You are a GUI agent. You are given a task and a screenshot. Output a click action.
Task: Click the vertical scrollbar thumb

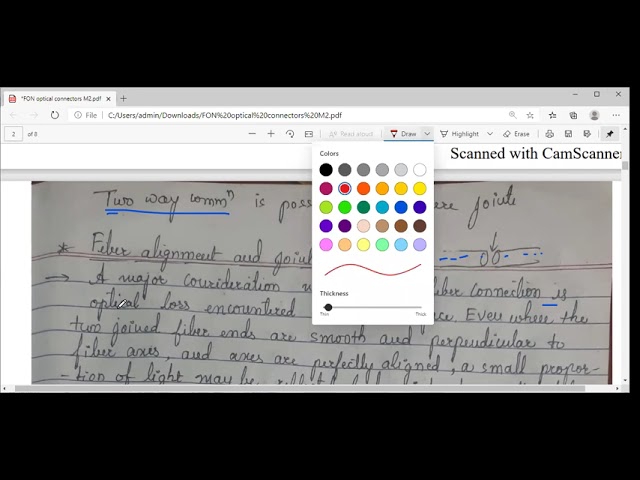[624, 166]
